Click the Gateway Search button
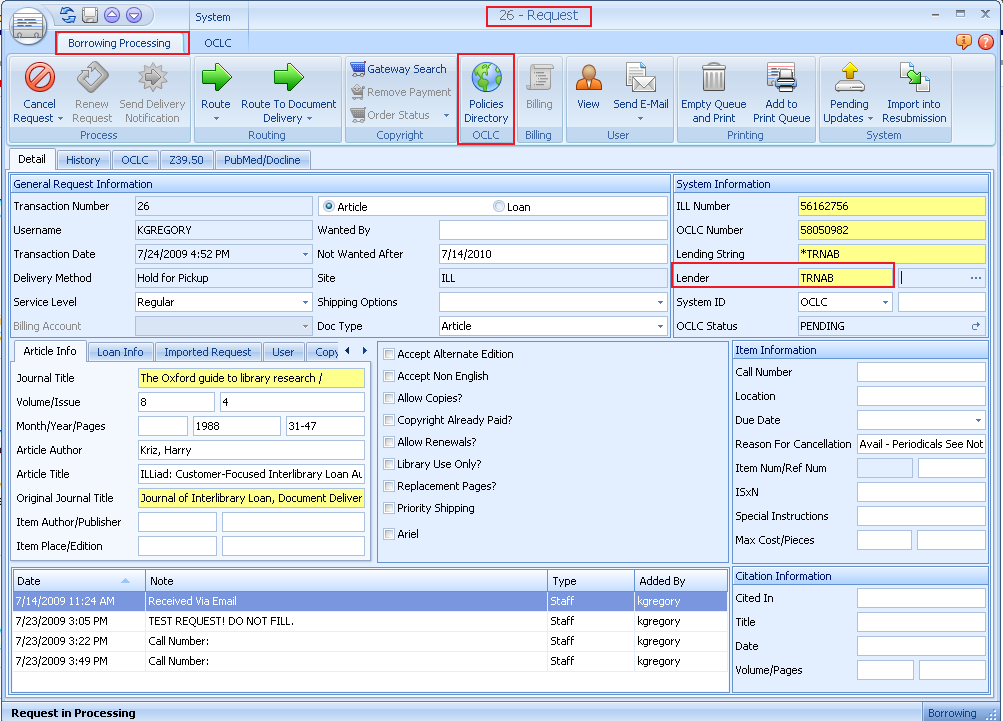 click(399, 68)
